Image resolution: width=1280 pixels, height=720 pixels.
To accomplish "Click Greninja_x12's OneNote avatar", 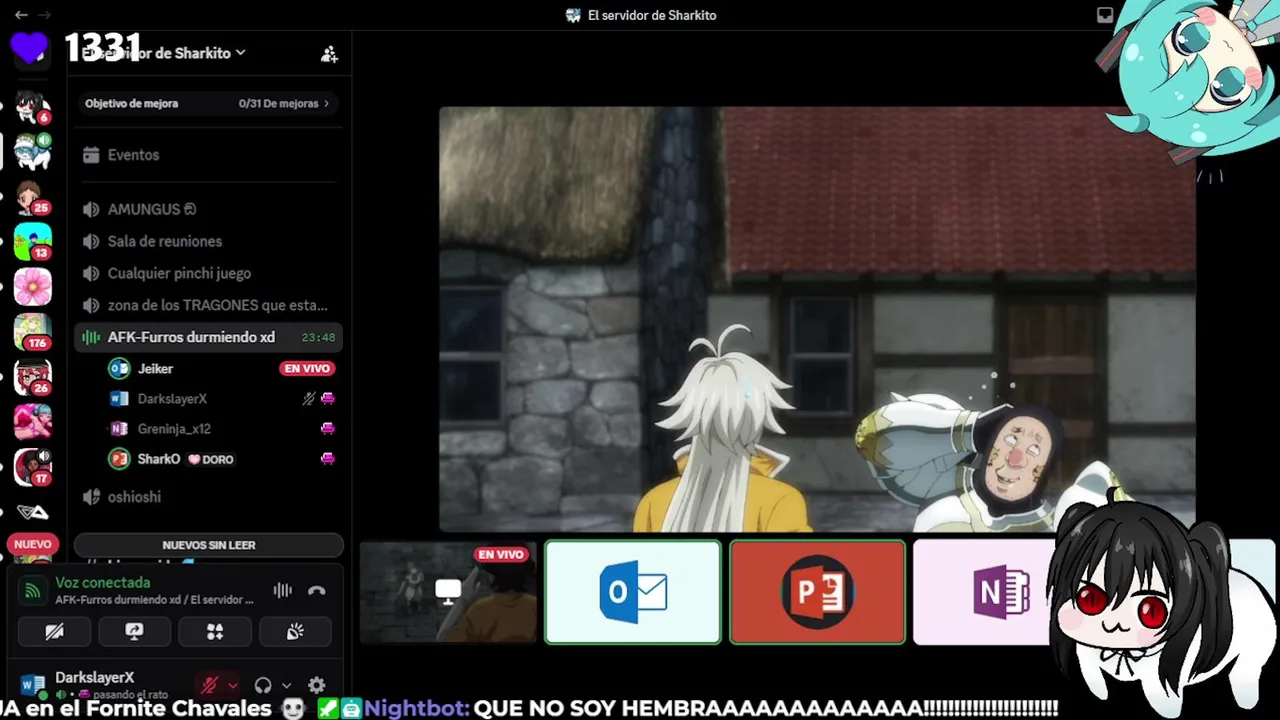I will 119,429.
